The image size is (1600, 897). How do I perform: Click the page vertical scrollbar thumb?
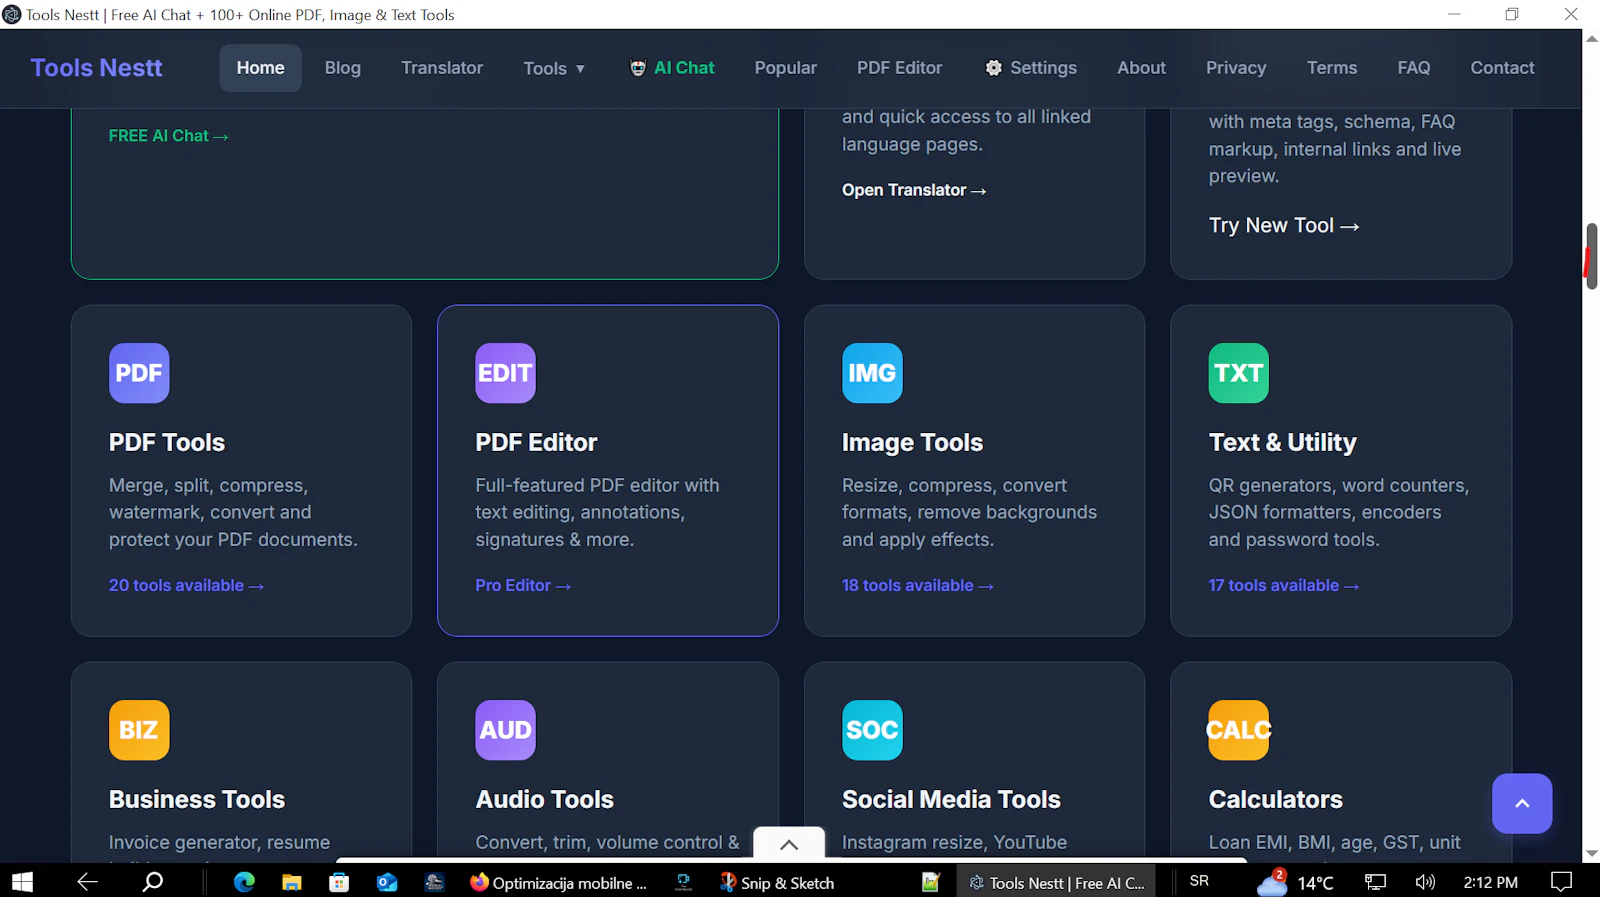[x=1591, y=256]
